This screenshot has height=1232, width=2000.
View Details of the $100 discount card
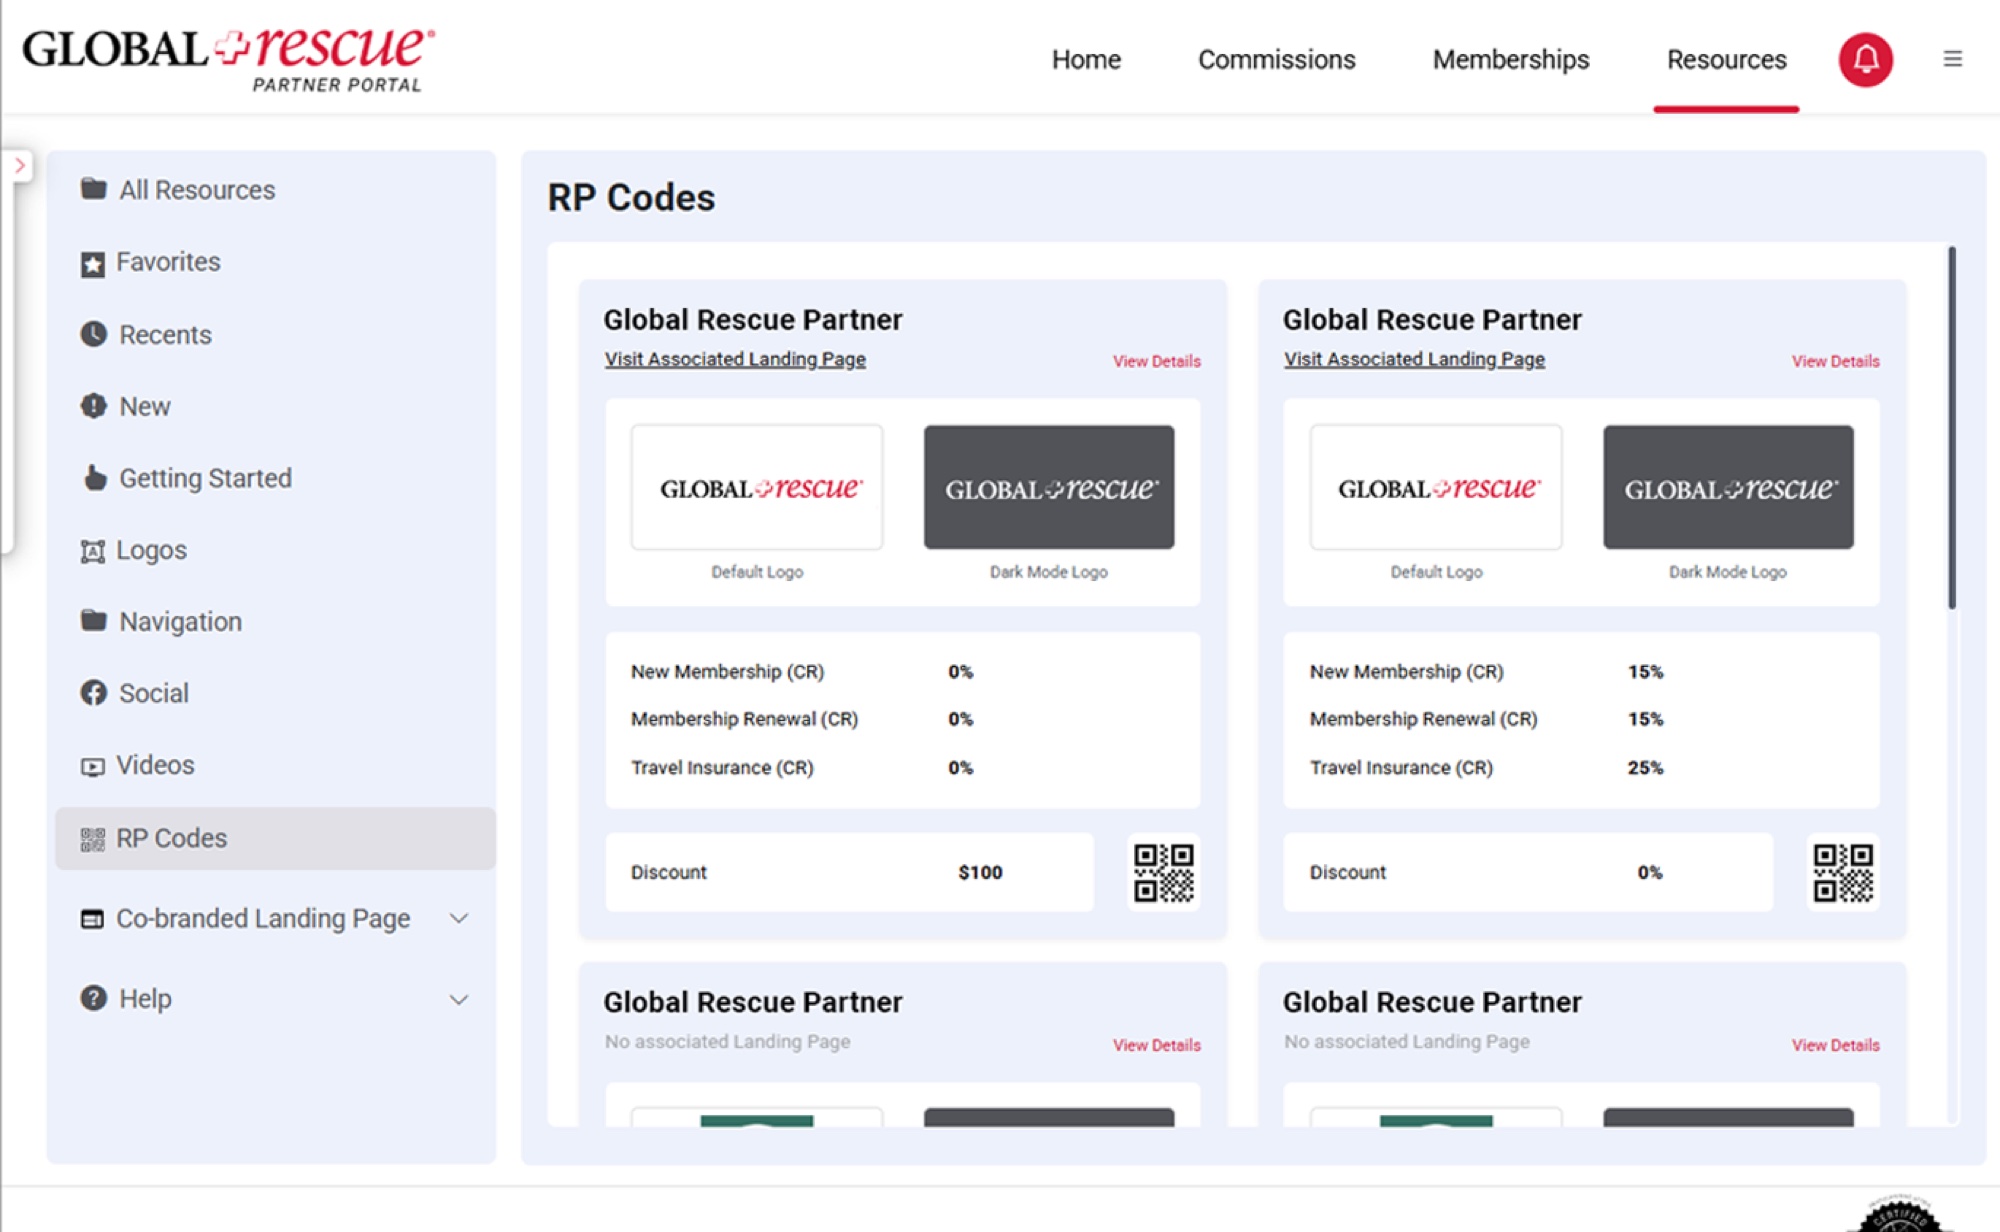(x=1157, y=361)
